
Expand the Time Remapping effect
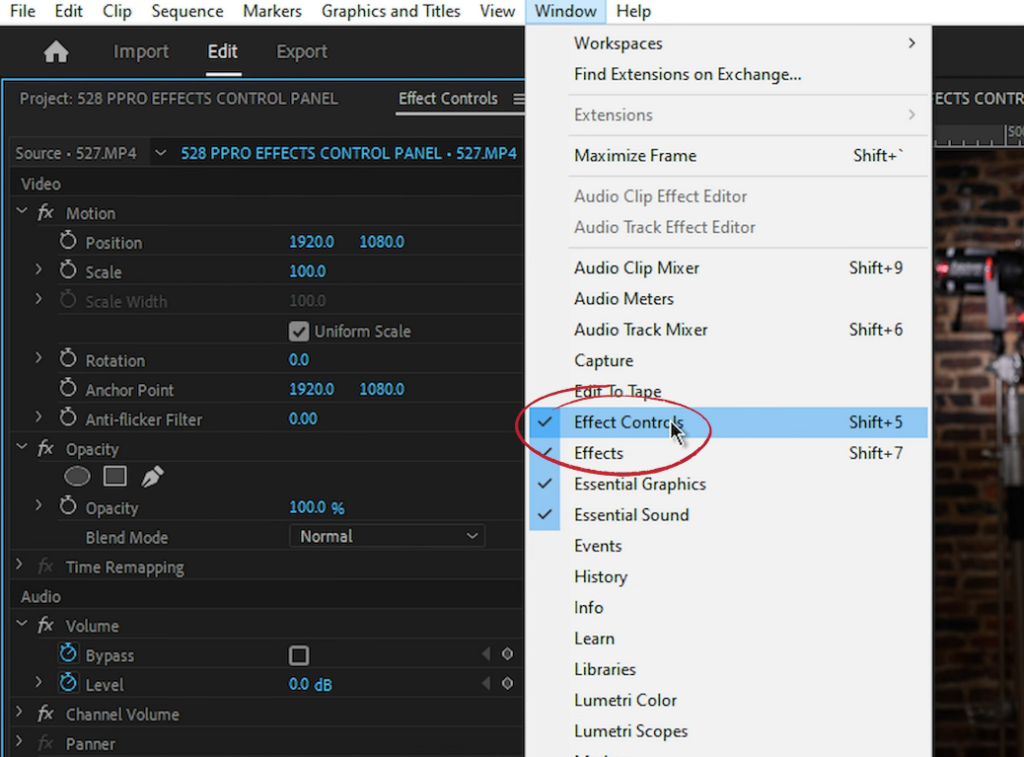coord(20,567)
